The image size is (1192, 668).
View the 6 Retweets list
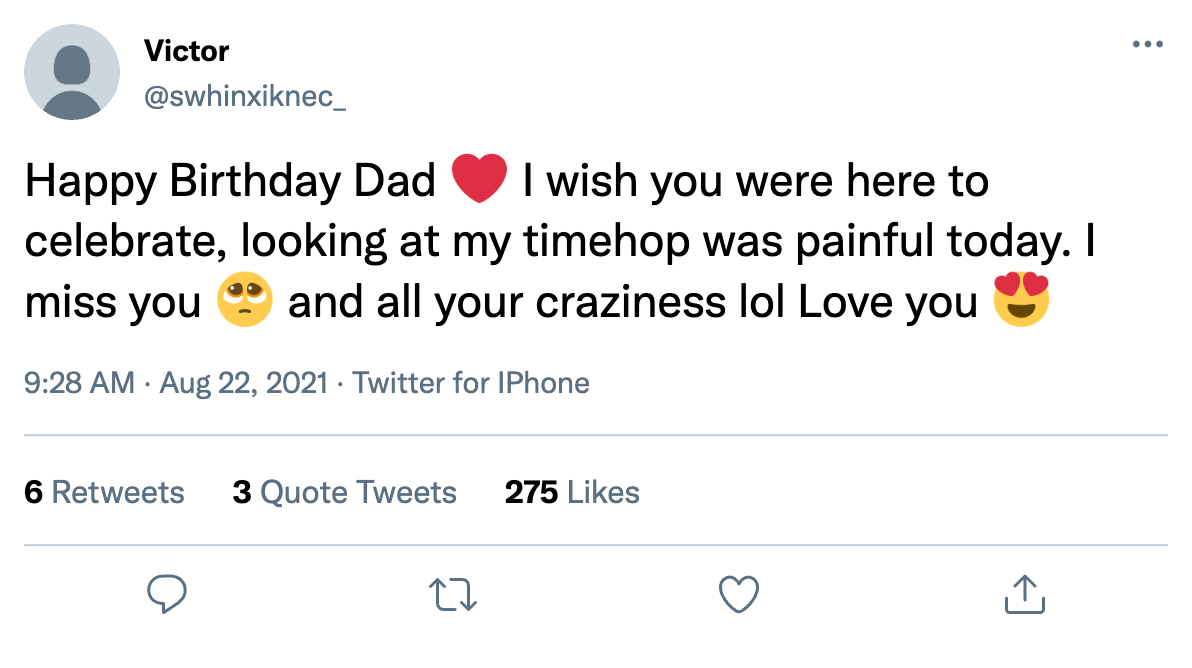(x=104, y=492)
